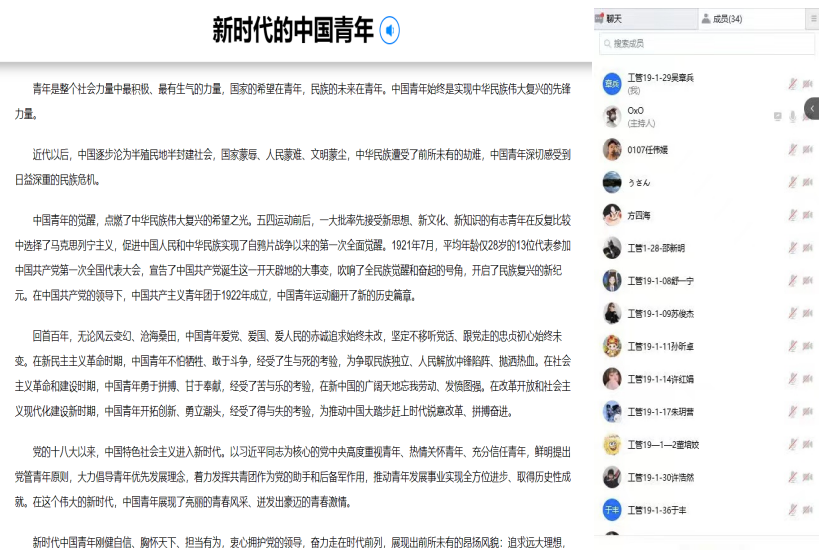Select member name 方四海
Viewport: 826px width, 558px height.
pos(638,216)
